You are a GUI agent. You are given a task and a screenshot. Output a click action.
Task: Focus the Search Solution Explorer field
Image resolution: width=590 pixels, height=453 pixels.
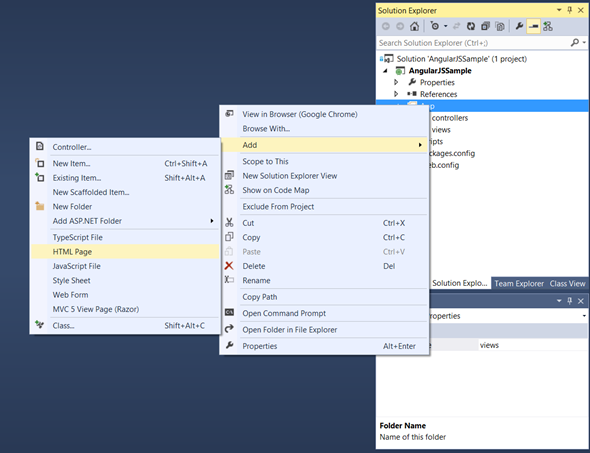click(x=473, y=43)
